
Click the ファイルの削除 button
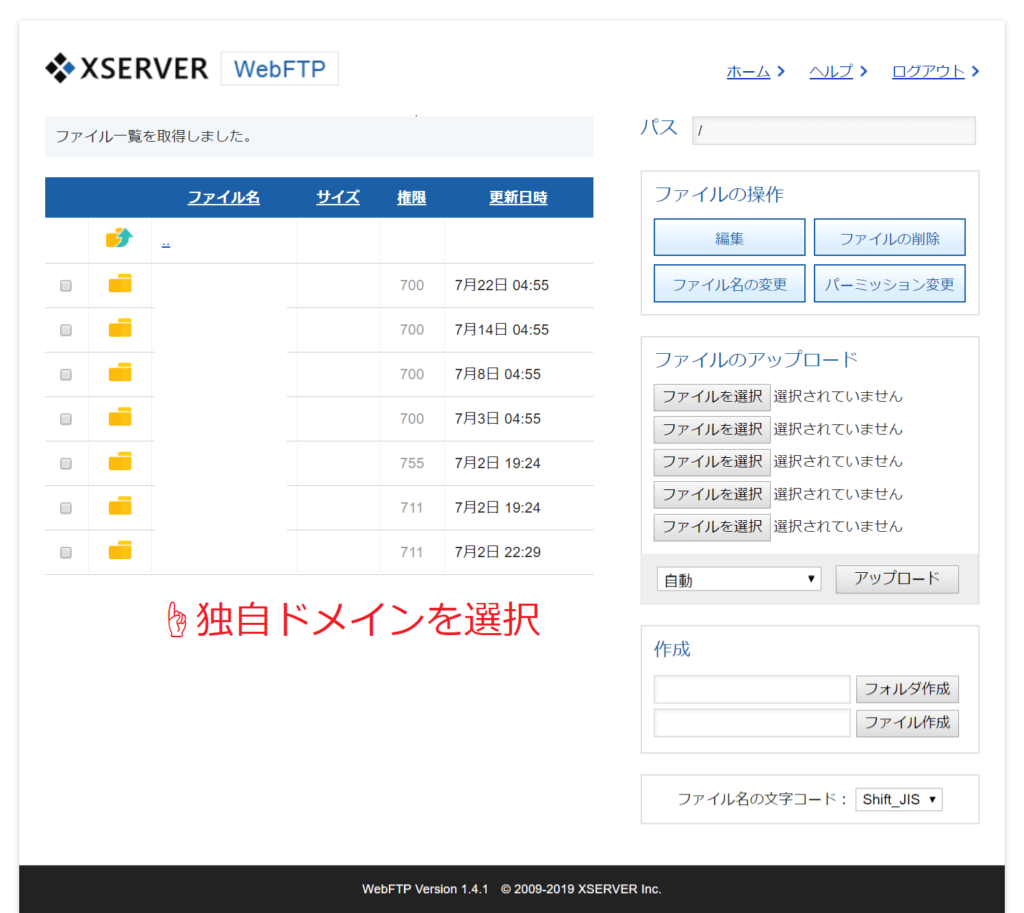[x=889, y=237]
